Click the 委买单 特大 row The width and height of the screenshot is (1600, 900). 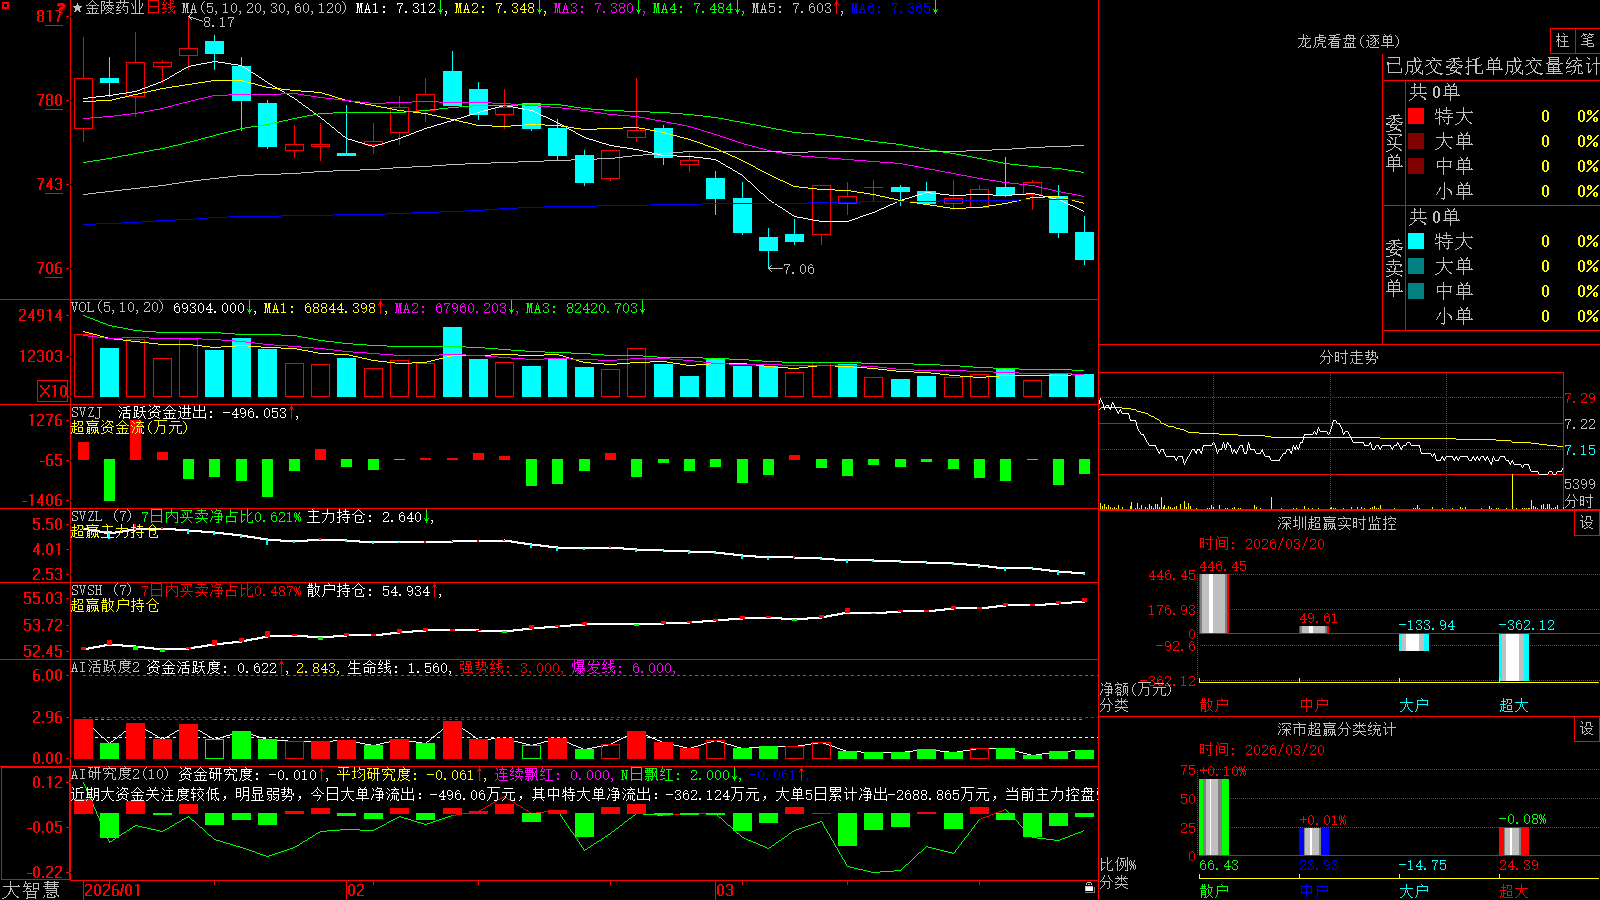click(1503, 116)
